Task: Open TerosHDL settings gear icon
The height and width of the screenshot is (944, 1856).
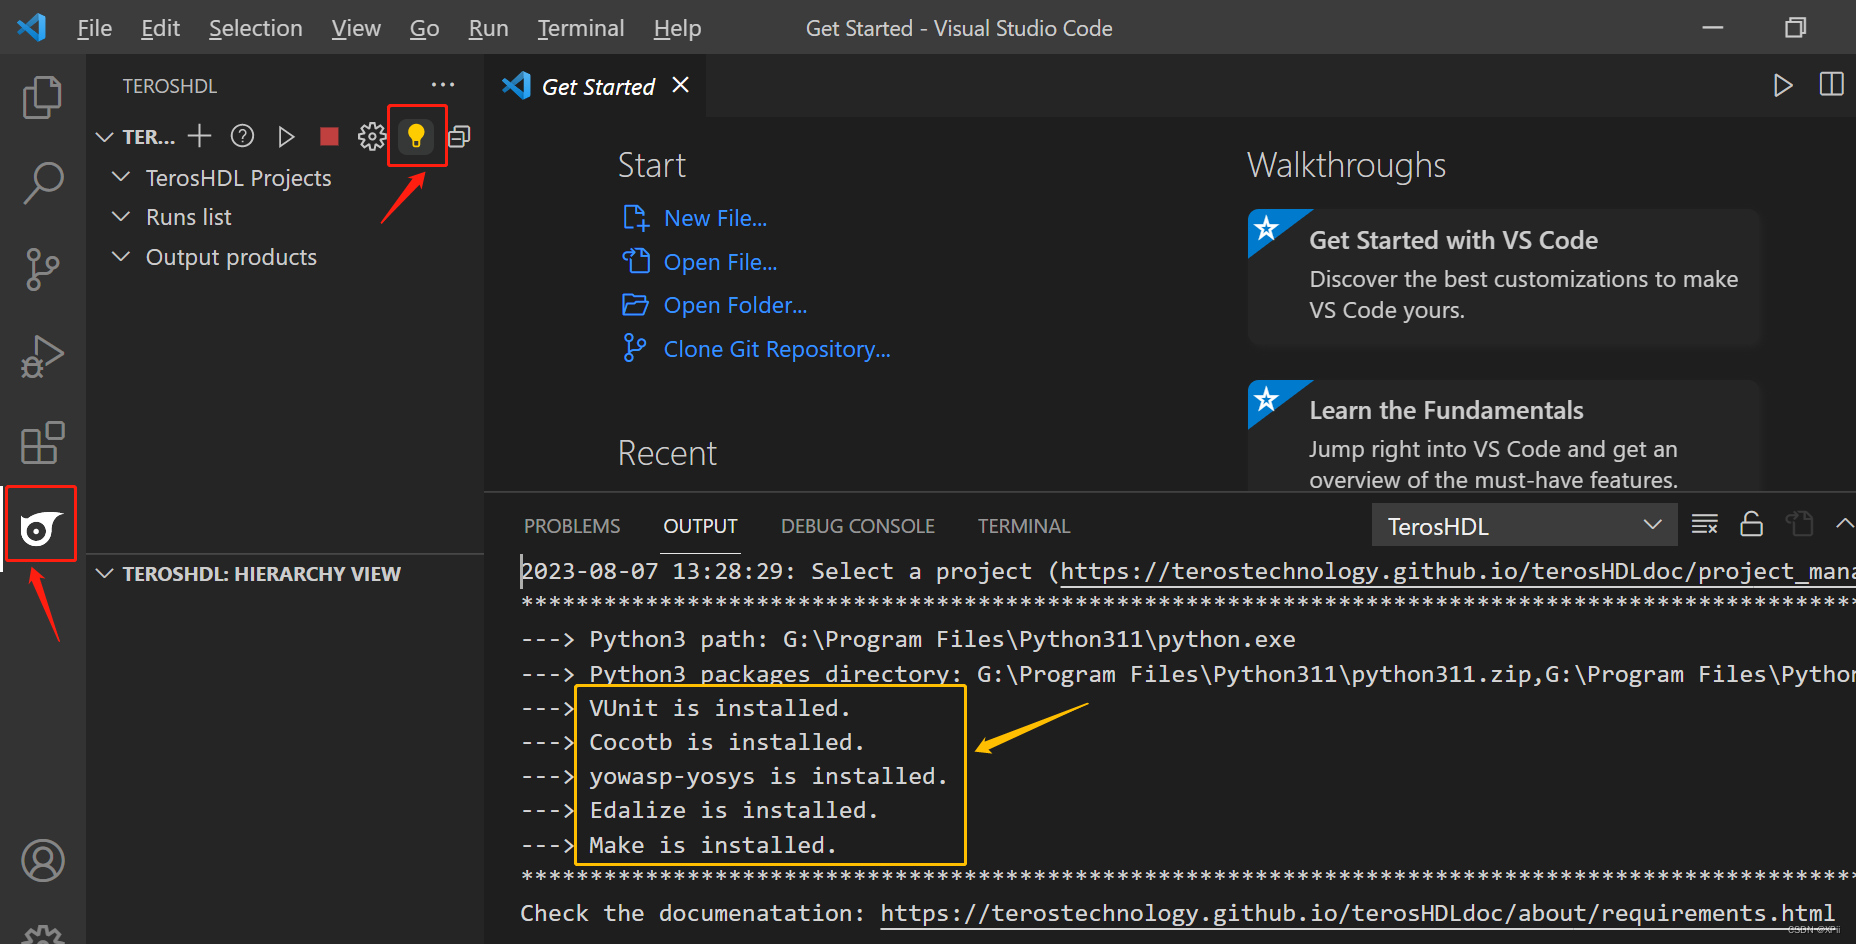Action: [372, 136]
